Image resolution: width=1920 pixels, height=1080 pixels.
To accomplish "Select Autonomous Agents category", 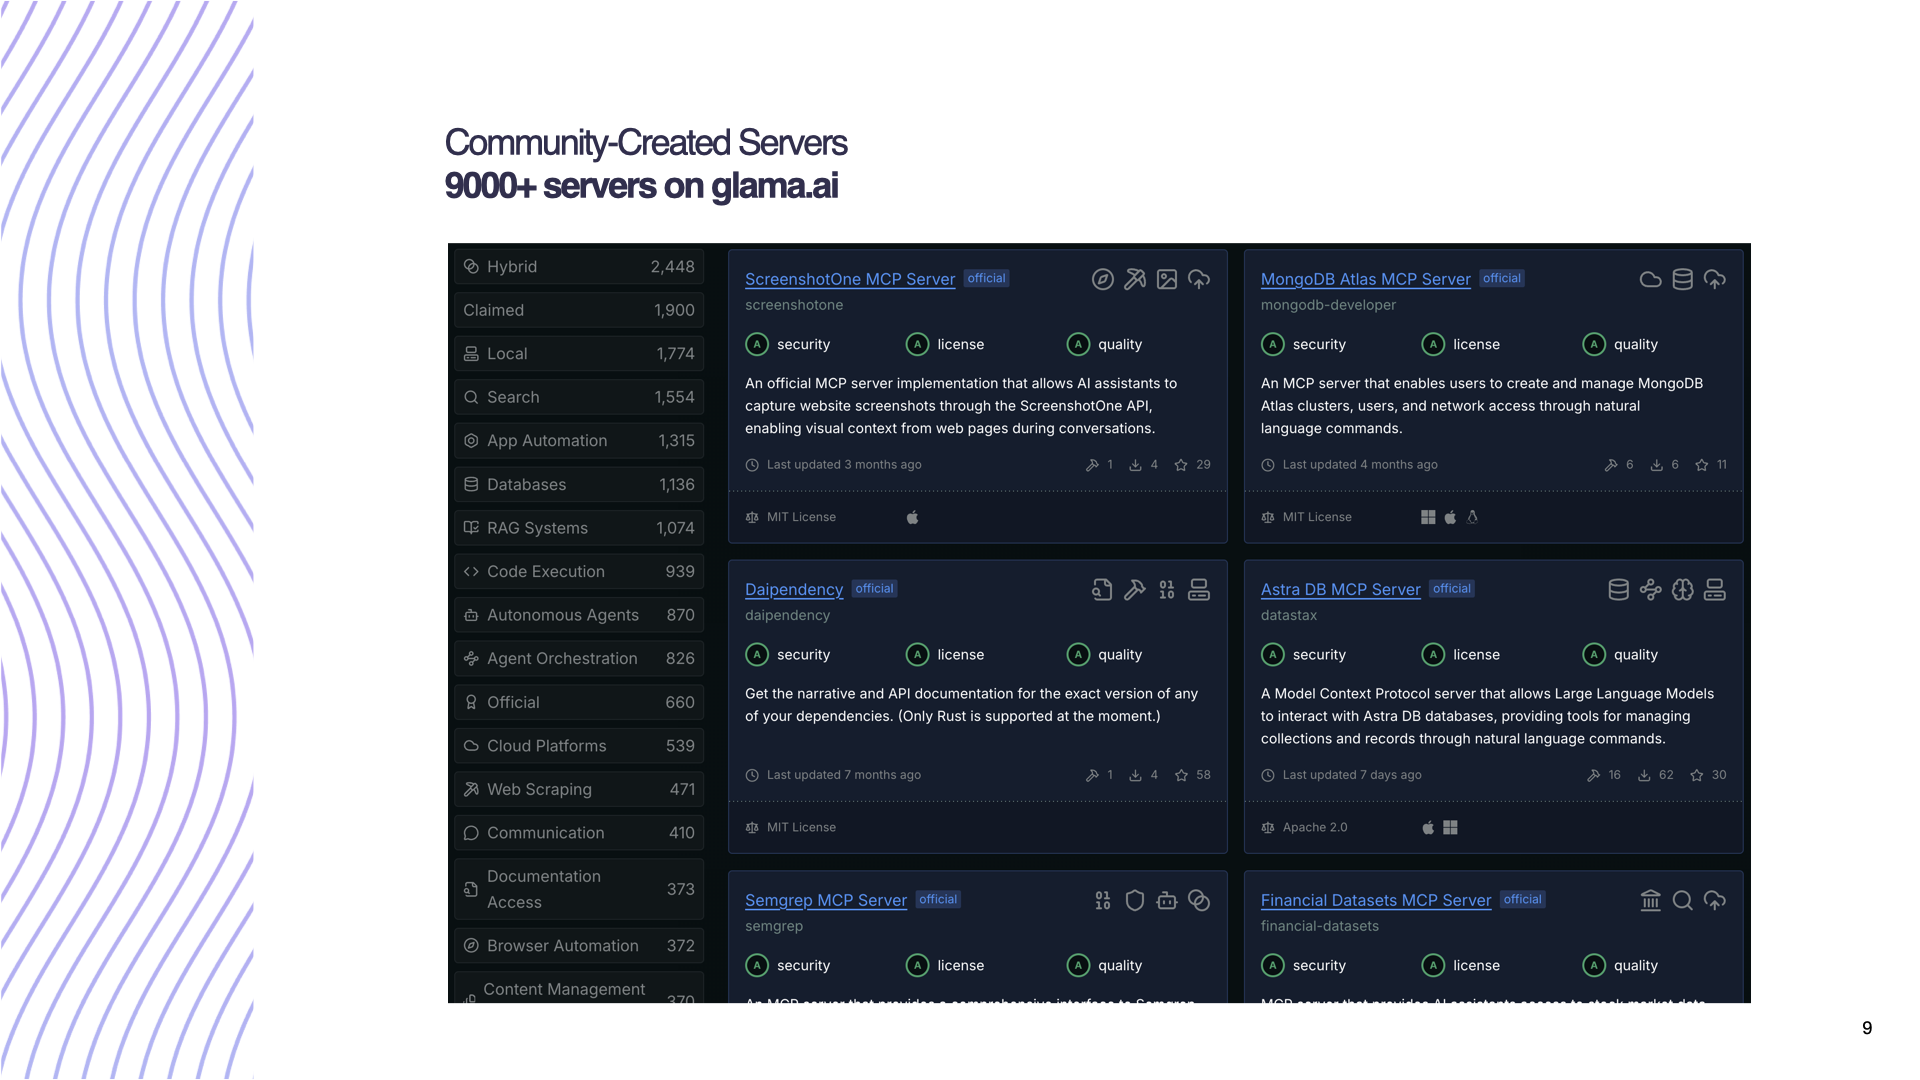I will 578,615.
